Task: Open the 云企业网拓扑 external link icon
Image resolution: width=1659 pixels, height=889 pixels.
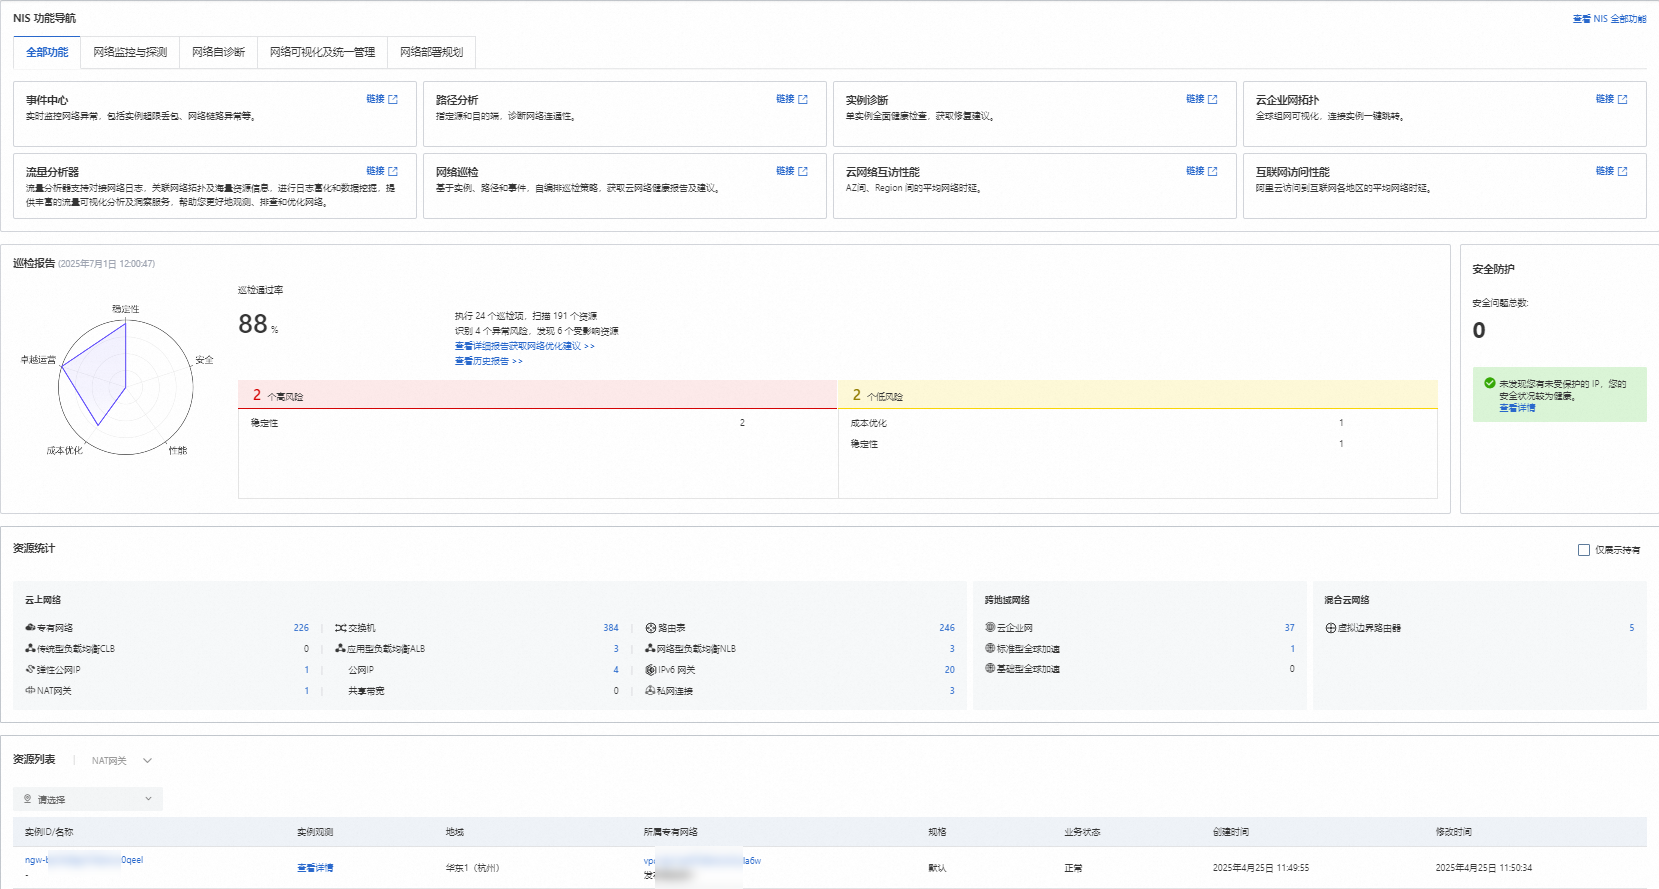Action: pyautogui.click(x=1623, y=99)
